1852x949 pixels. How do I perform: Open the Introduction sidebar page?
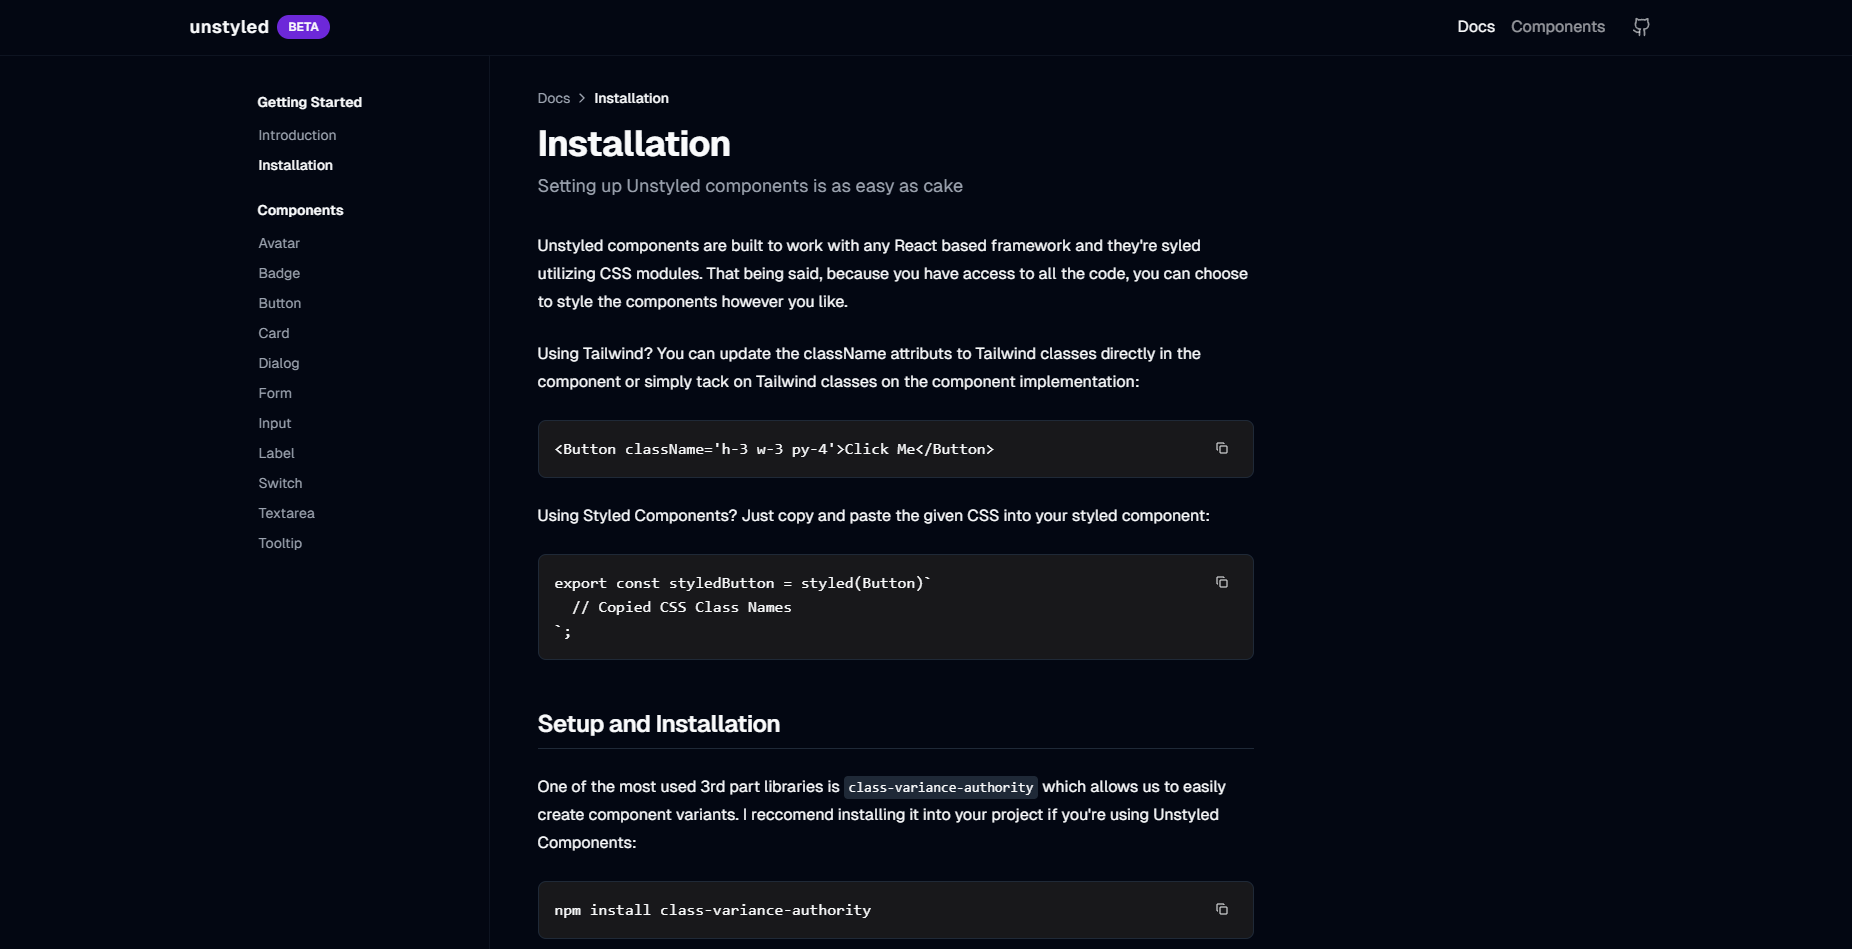pos(297,135)
